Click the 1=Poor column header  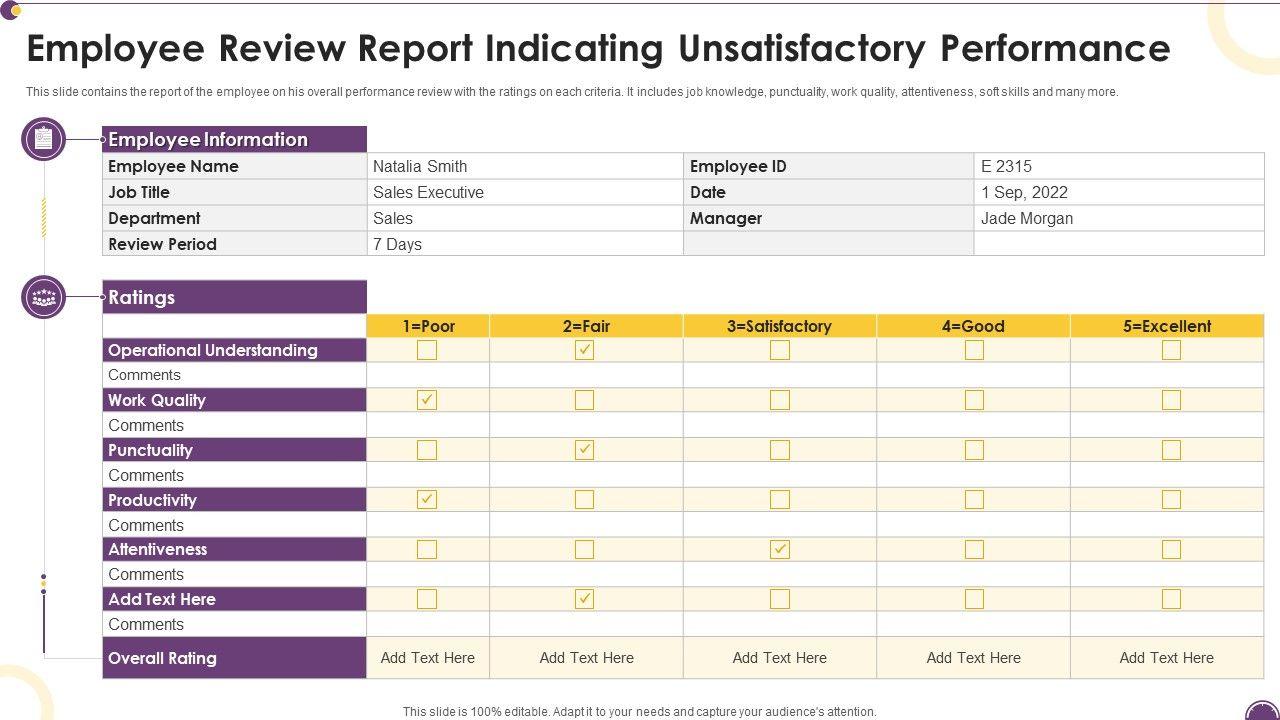pyautogui.click(x=428, y=326)
